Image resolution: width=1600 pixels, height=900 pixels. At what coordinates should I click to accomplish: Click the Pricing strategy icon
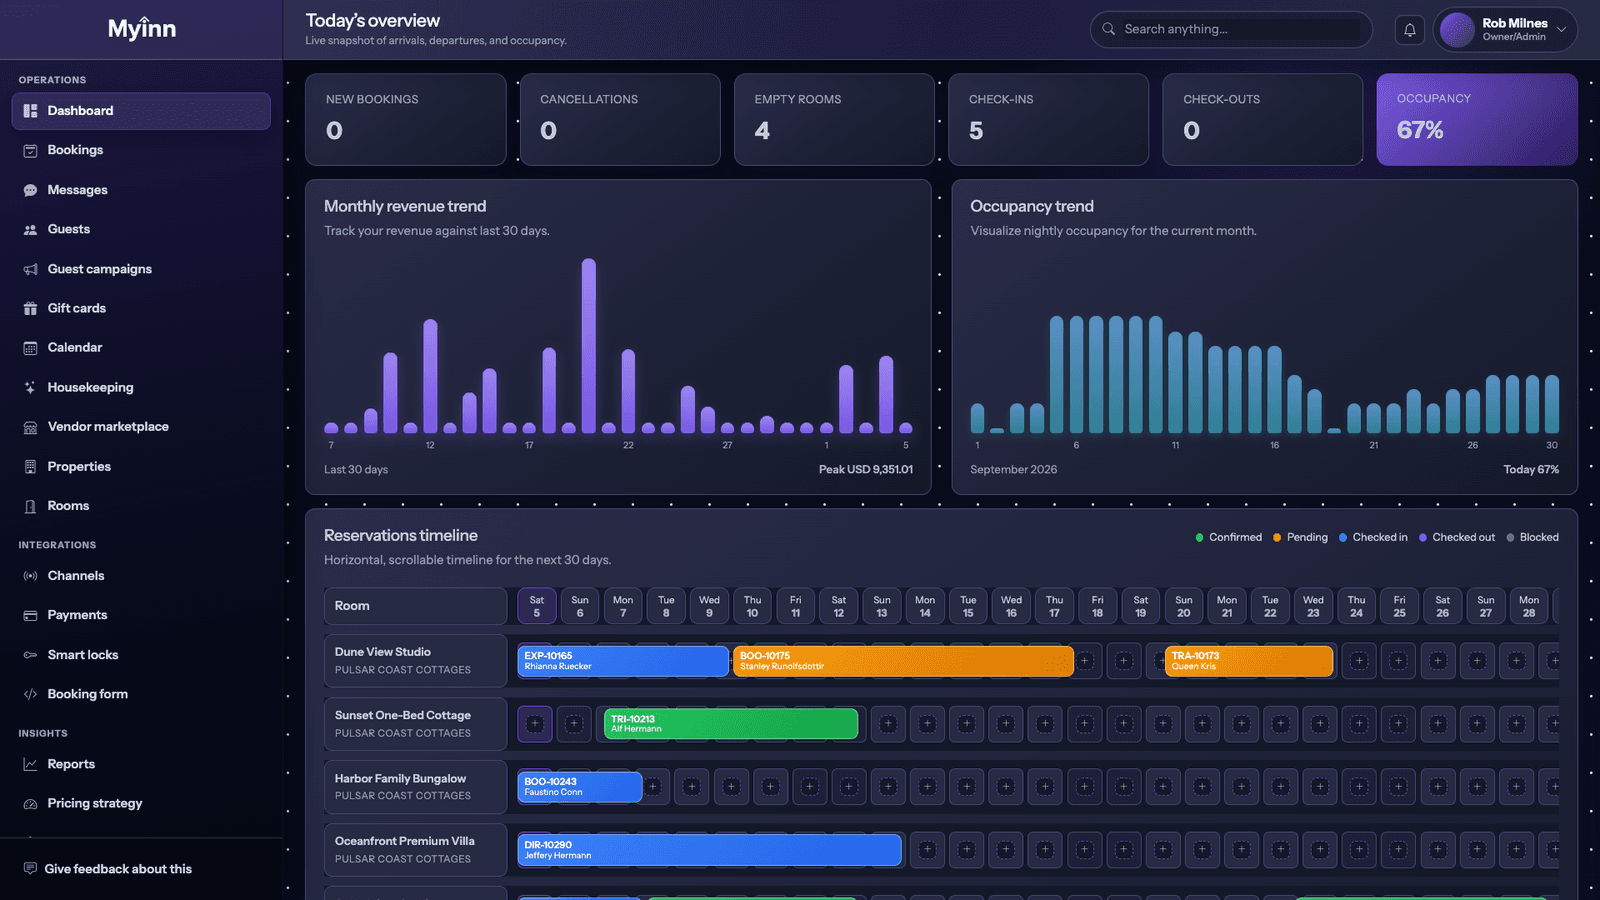(x=30, y=804)
